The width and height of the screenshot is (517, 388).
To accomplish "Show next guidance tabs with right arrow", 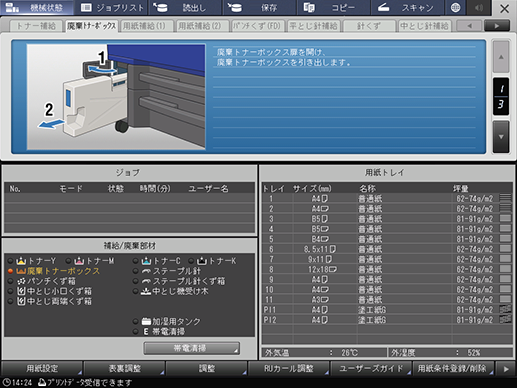I will tap(497, 26).
